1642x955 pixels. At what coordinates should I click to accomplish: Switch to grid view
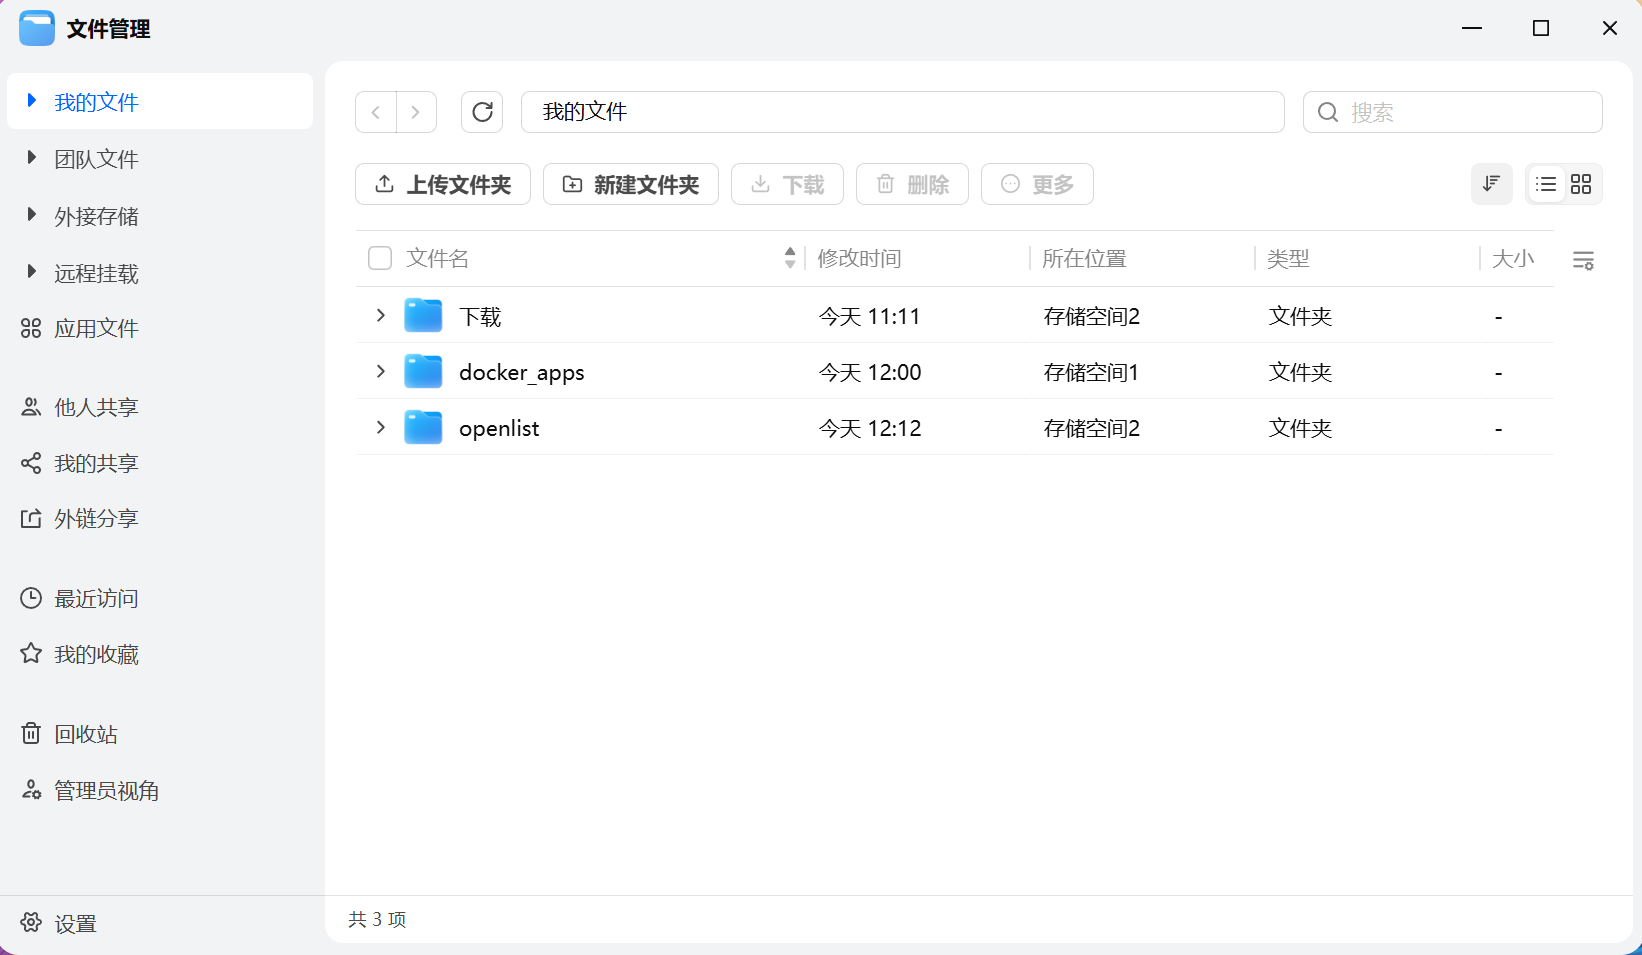click(x=1581, y=184)
